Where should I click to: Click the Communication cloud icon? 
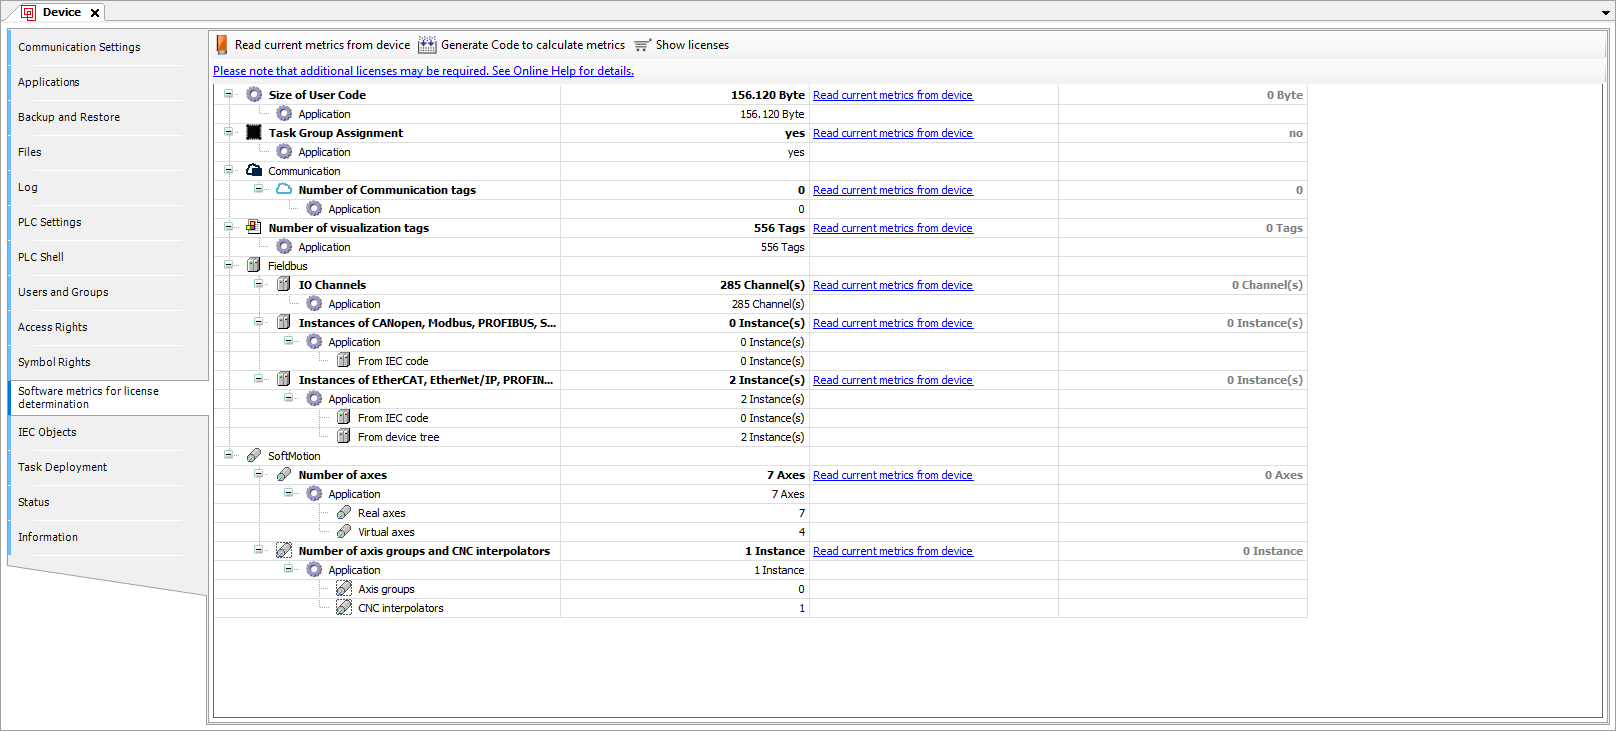254,171
